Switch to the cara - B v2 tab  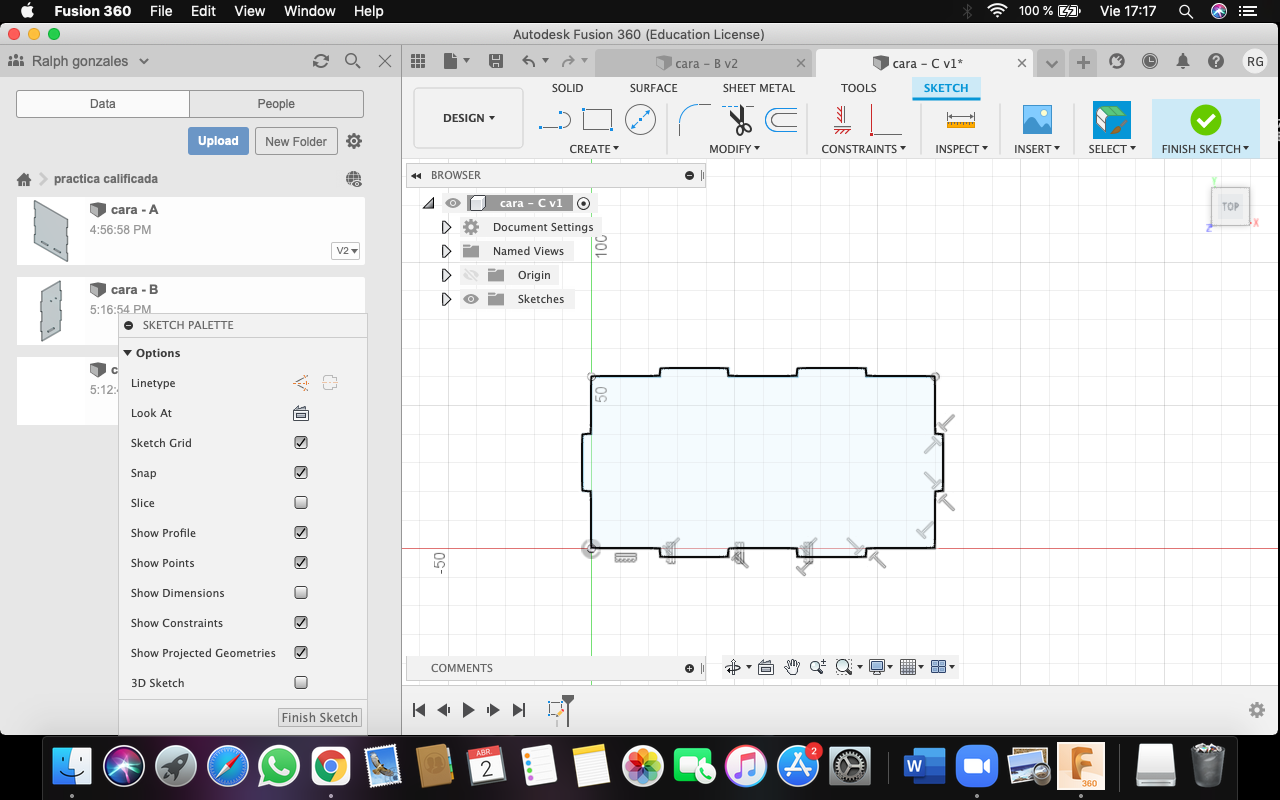pyautogui.click(x=705, y=63)
